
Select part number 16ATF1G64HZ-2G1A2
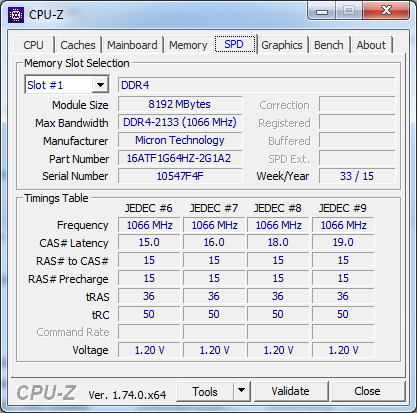(180, 158)
